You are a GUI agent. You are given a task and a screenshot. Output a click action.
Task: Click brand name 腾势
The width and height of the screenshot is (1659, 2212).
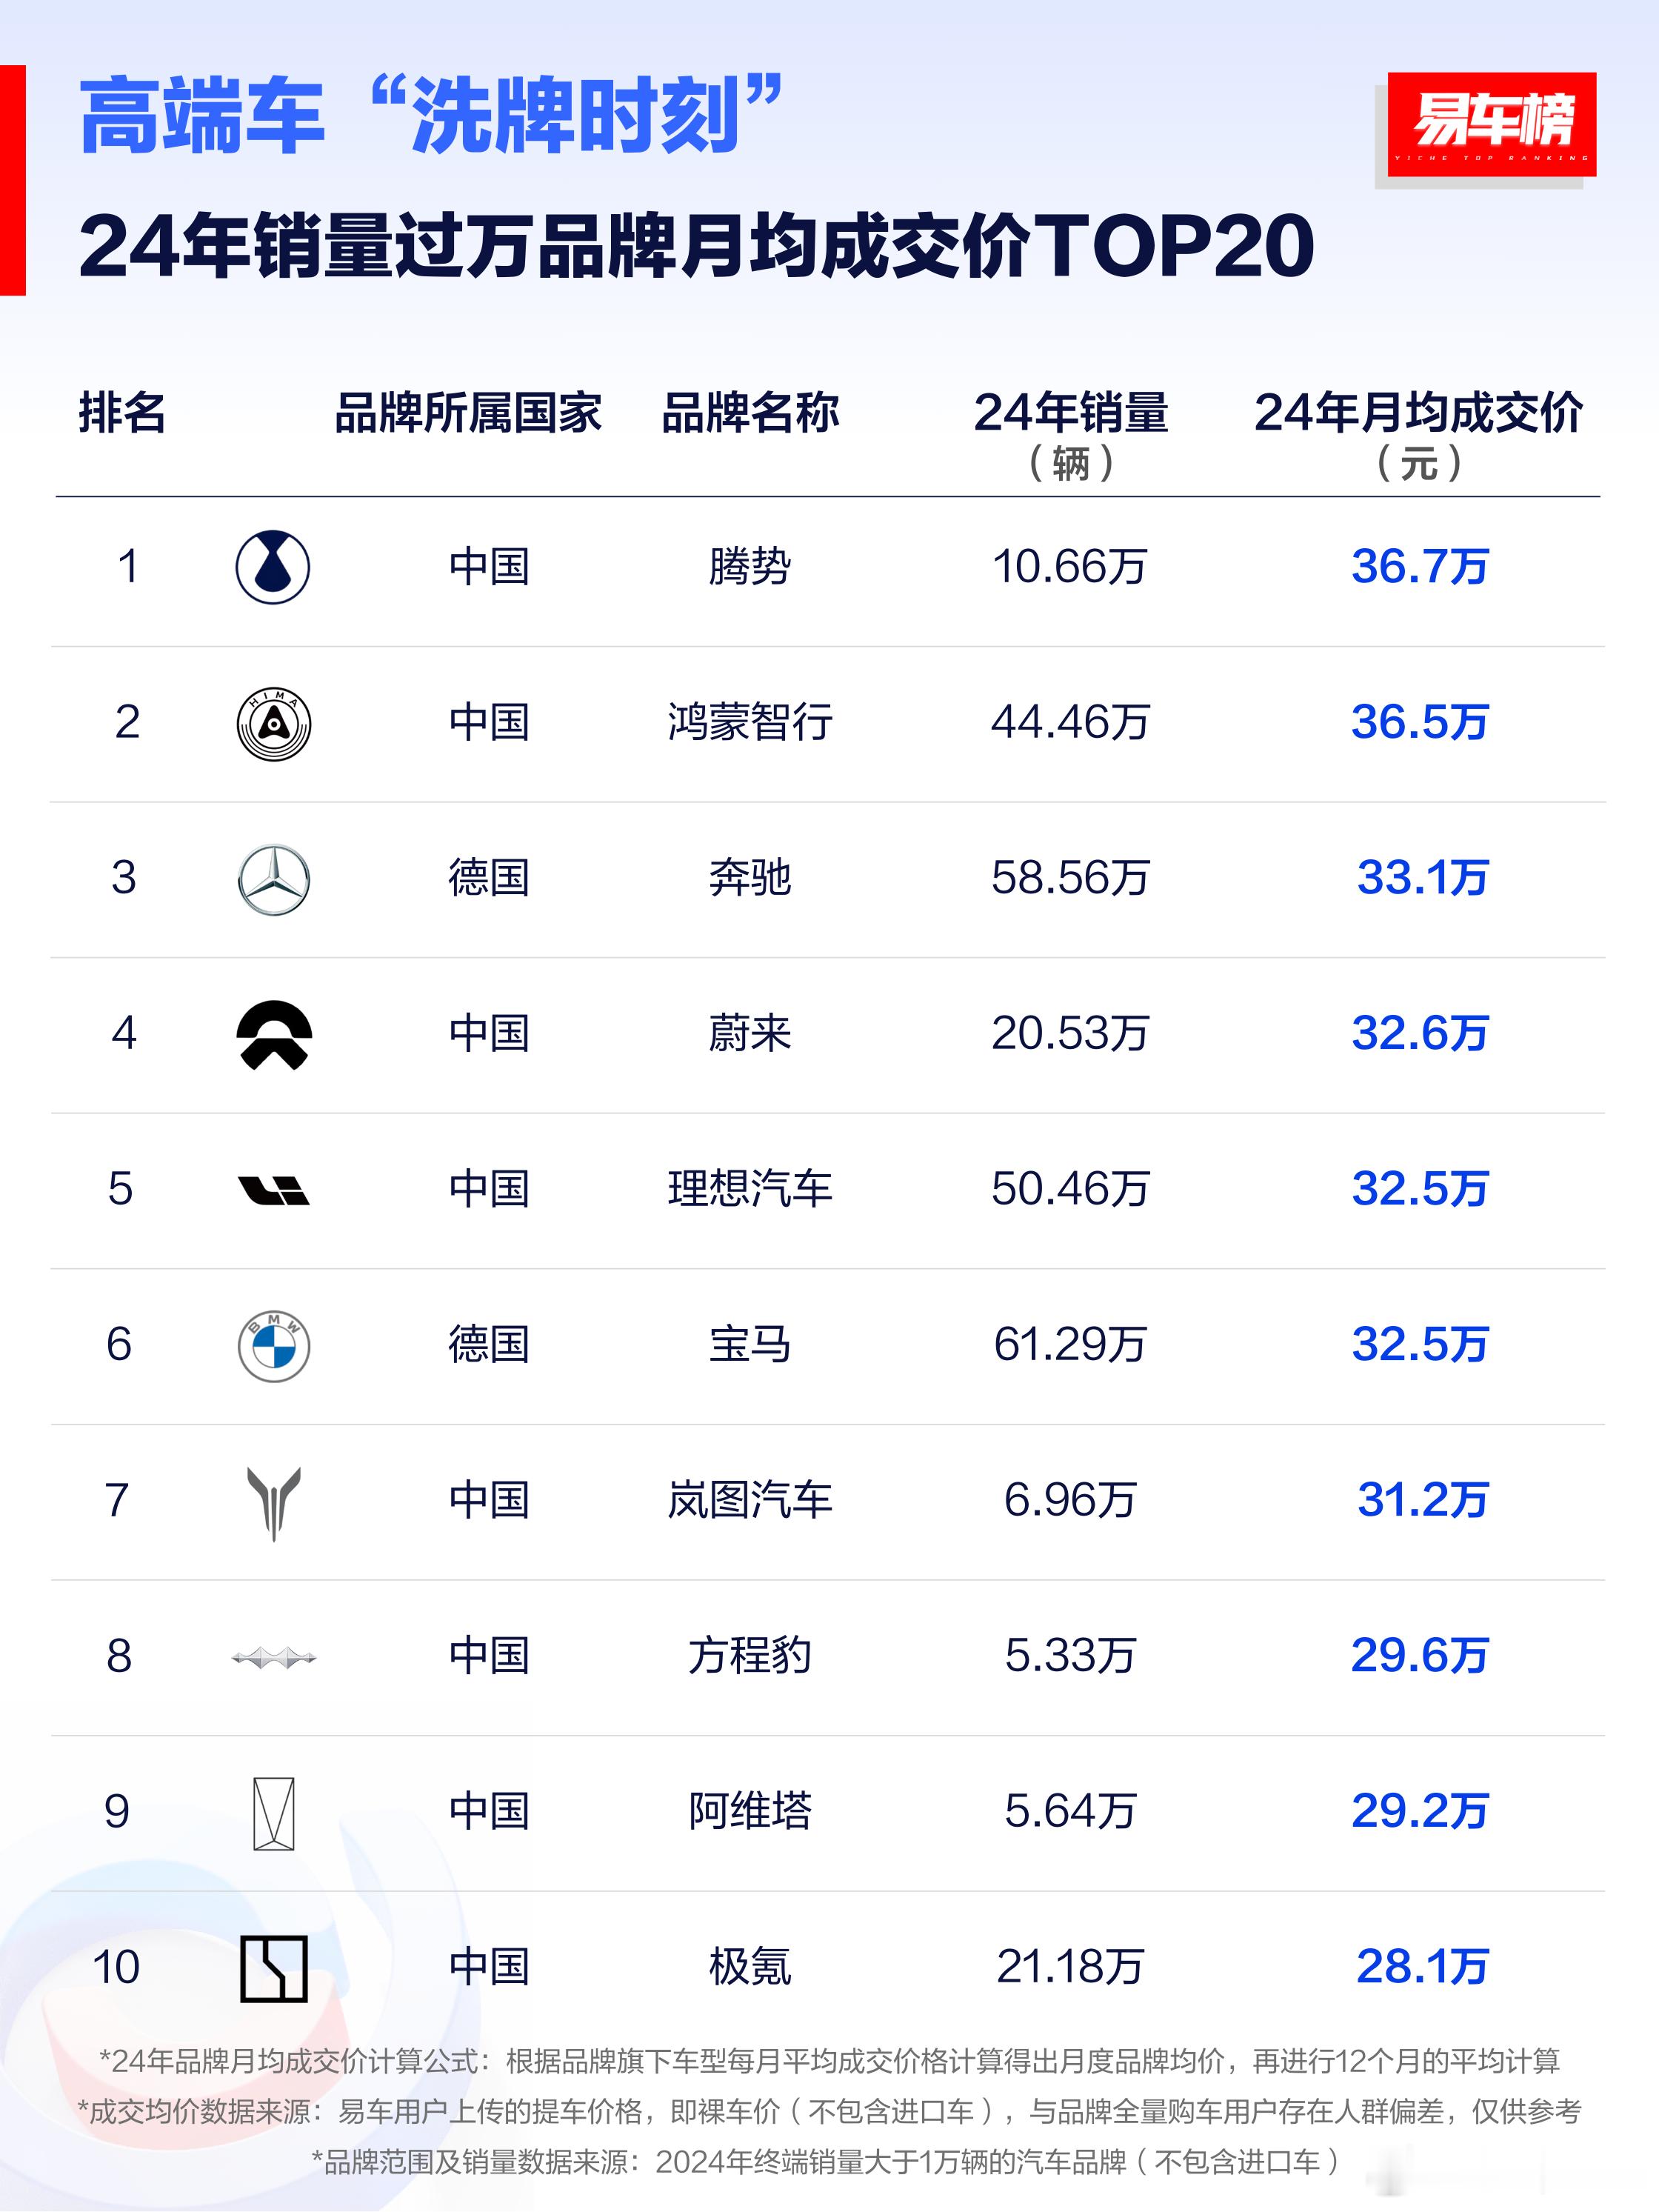[749, 567]
